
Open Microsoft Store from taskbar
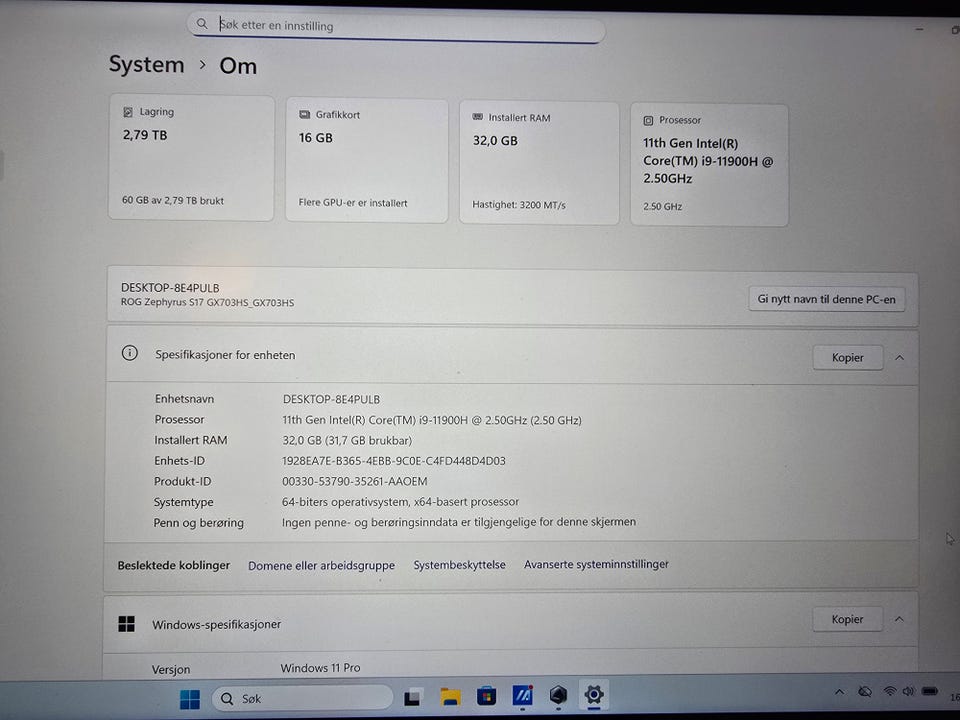click(487, 696)
